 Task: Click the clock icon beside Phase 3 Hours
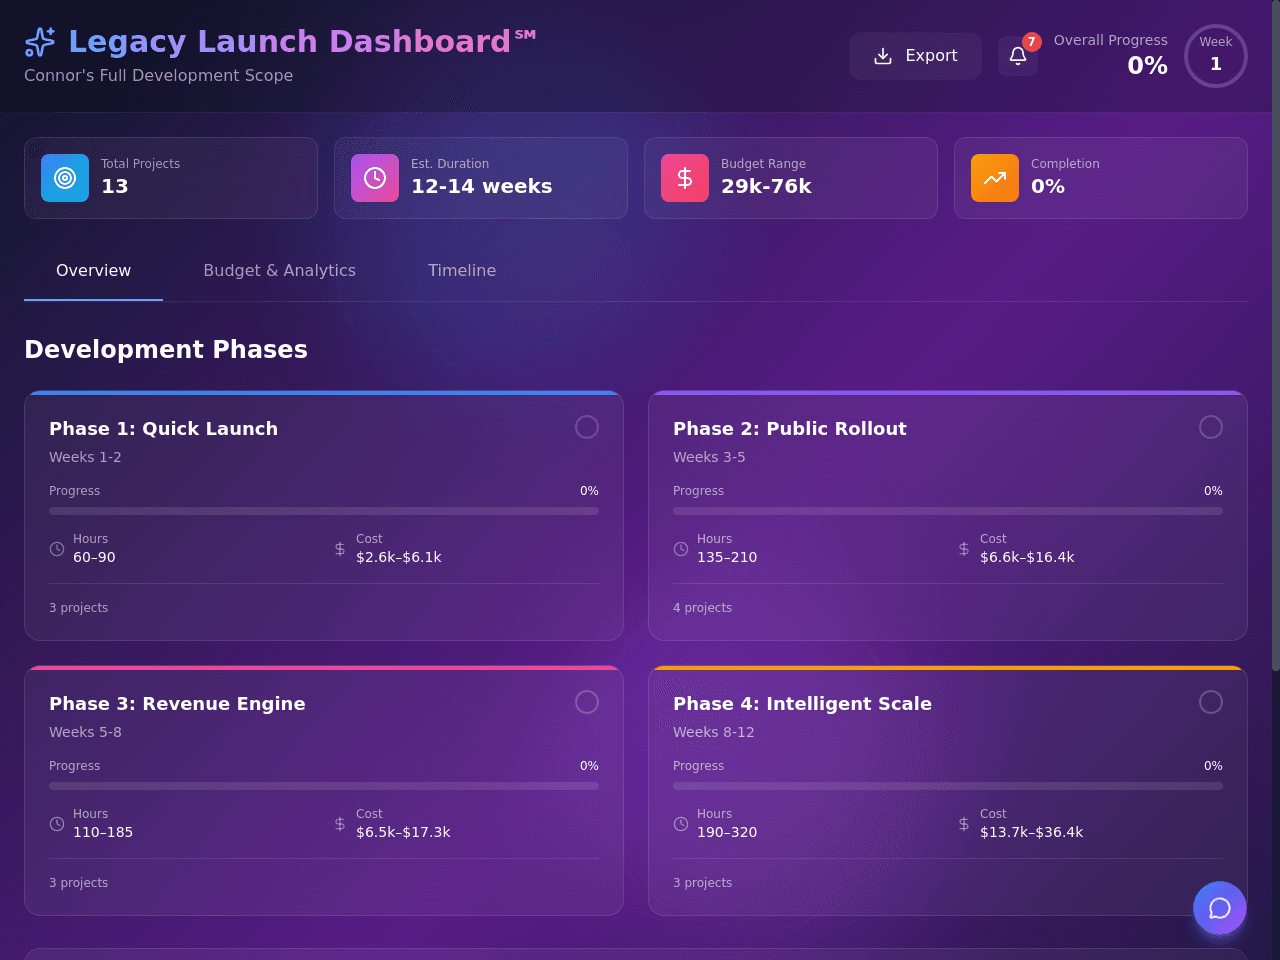click(x=57, y=824)
